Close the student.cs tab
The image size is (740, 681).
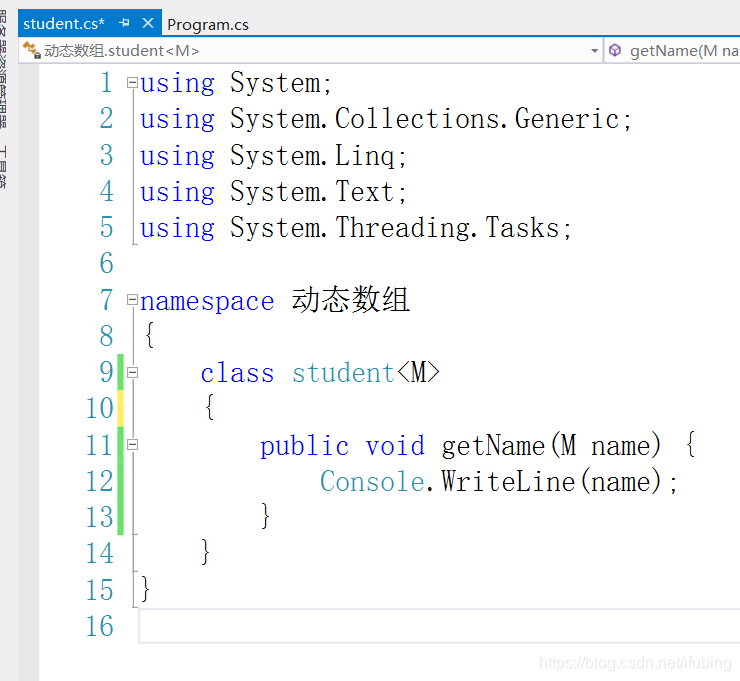148,23
